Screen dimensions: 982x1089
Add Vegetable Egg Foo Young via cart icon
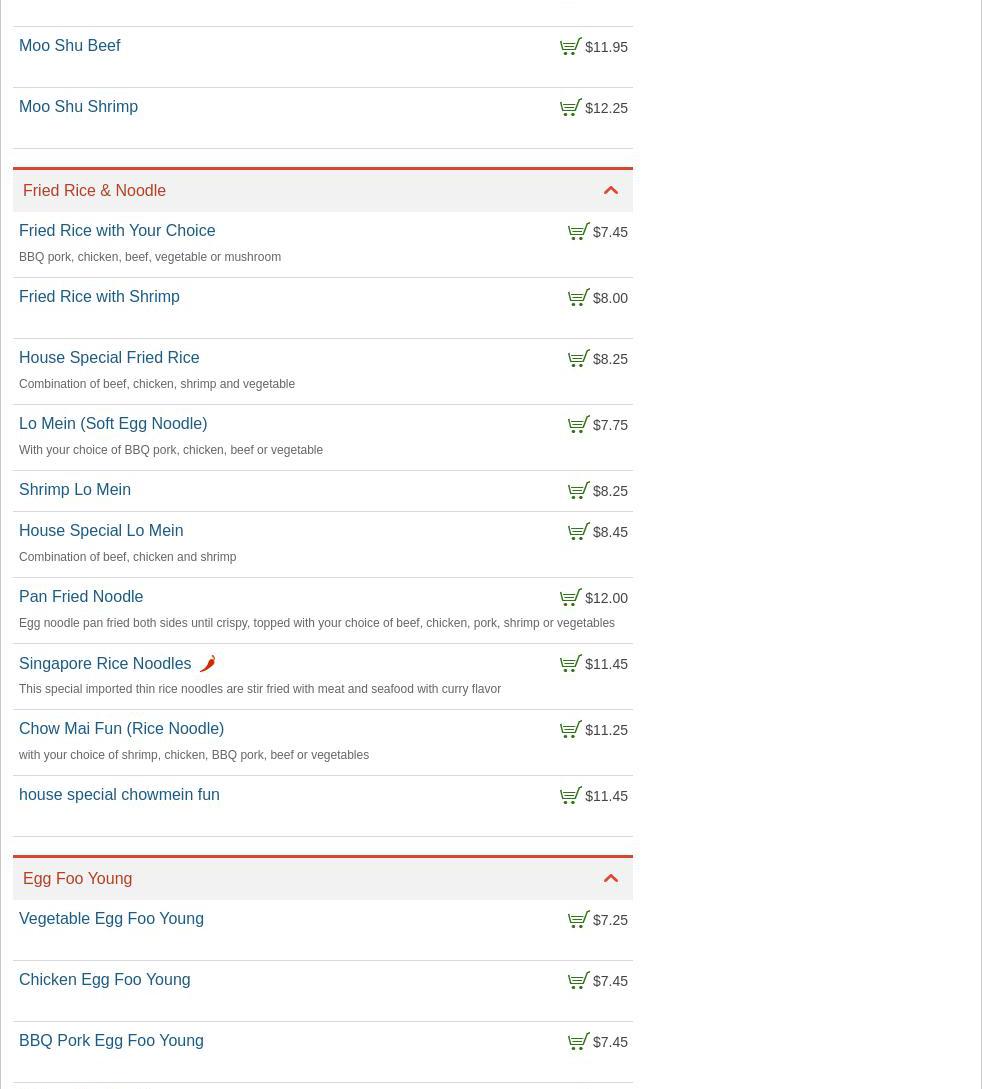coord(578,920)
